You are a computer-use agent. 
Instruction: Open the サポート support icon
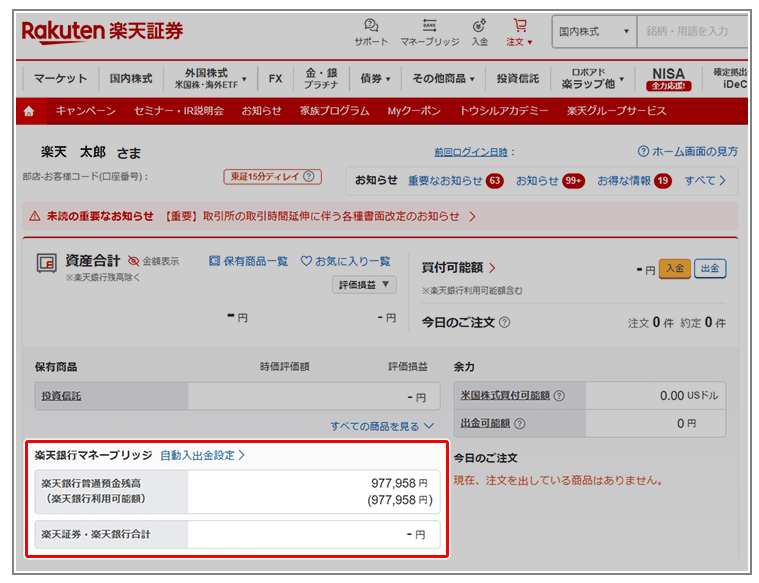pos(371,32)
